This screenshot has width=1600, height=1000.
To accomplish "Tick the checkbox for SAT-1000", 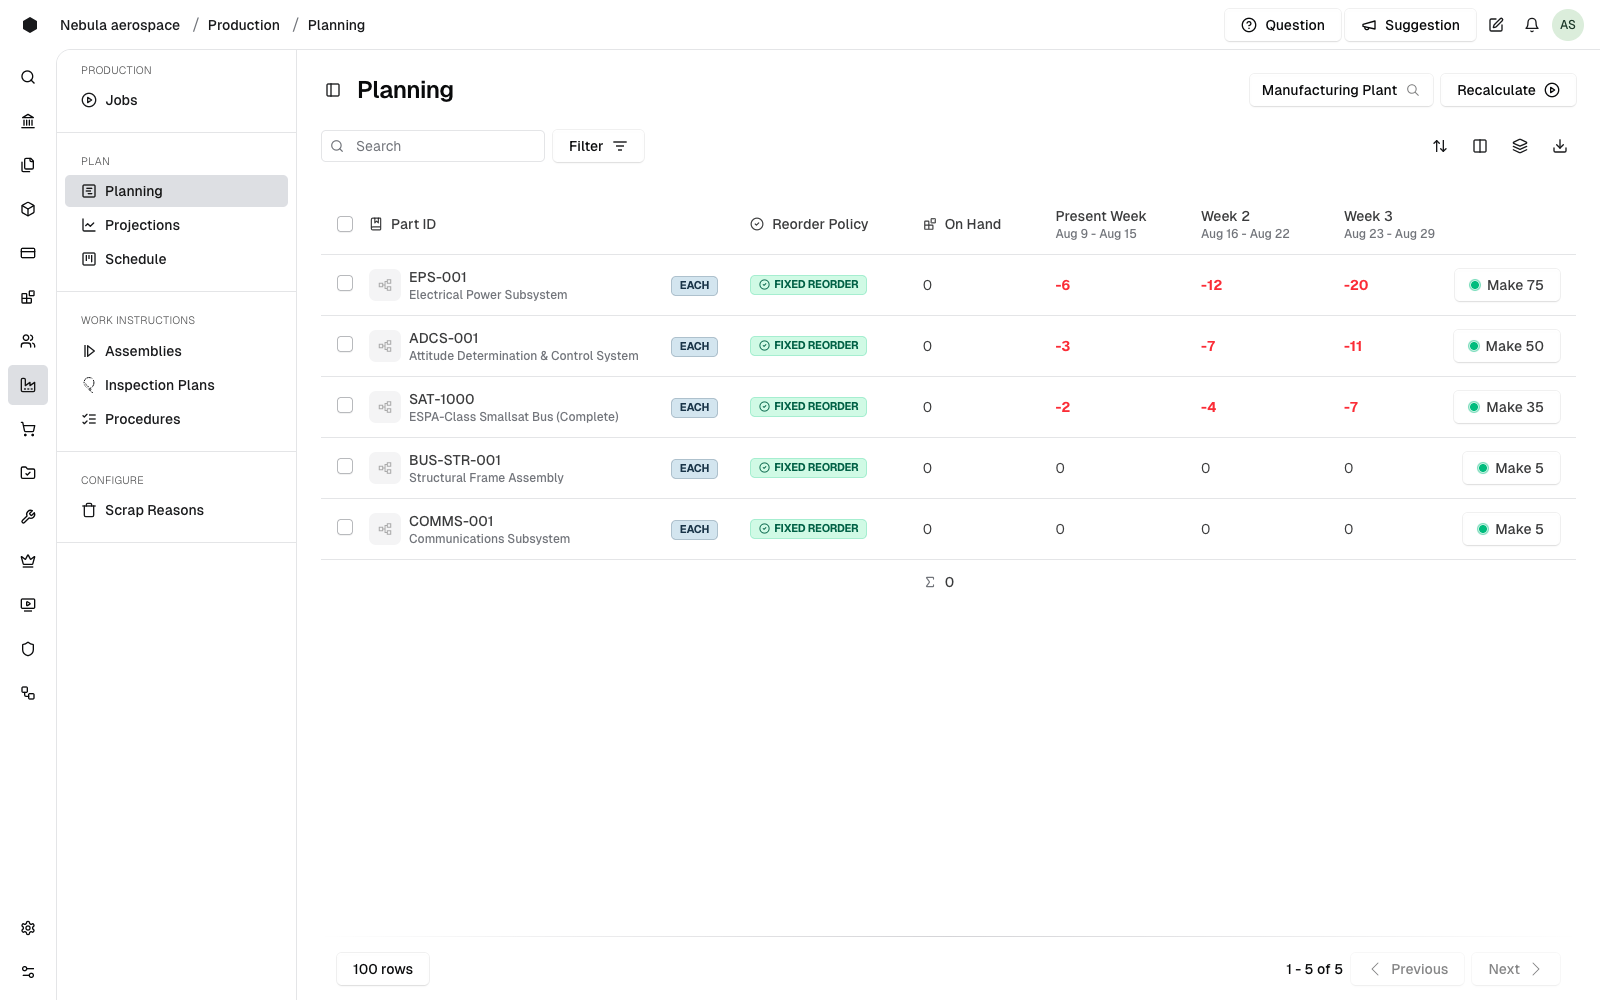I will [x=345, y=405].
